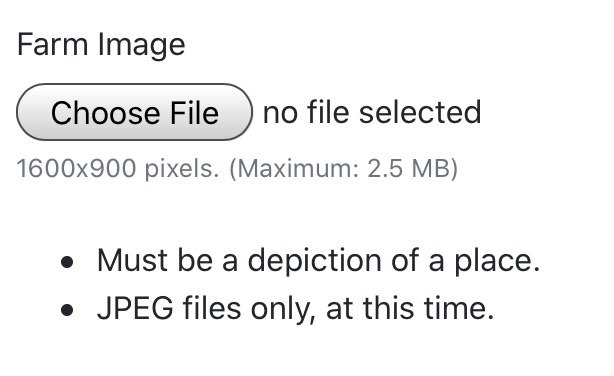Click the word 'depiction' in first bullet
Image resolution: width=614 pixels, height=376 pixels.
click(x=314, y=261)
